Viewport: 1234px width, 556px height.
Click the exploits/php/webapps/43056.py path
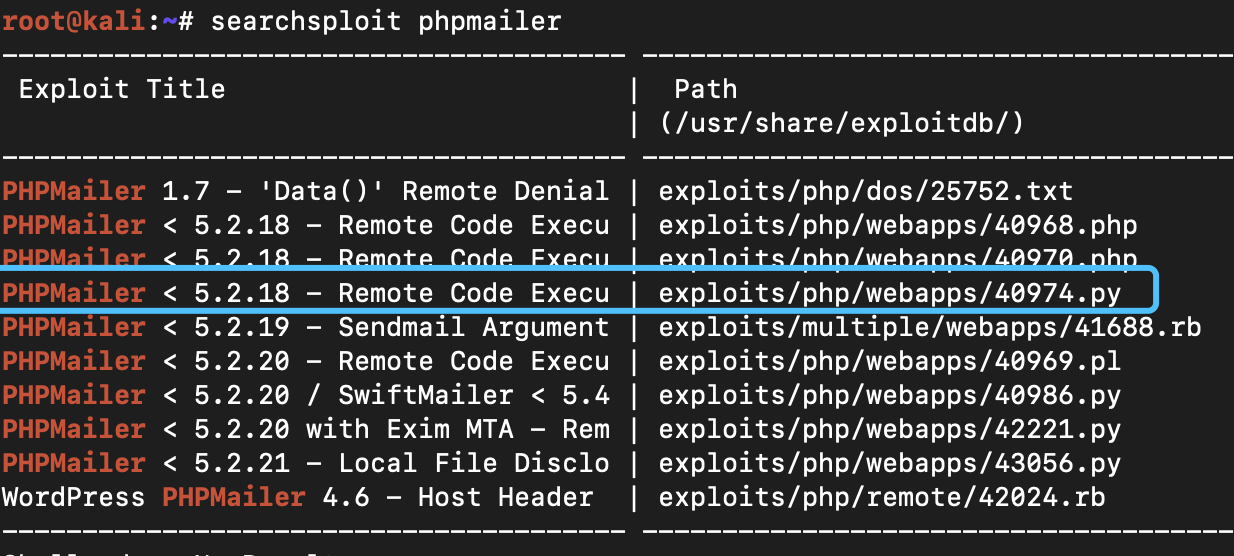(x=889, y=463)
